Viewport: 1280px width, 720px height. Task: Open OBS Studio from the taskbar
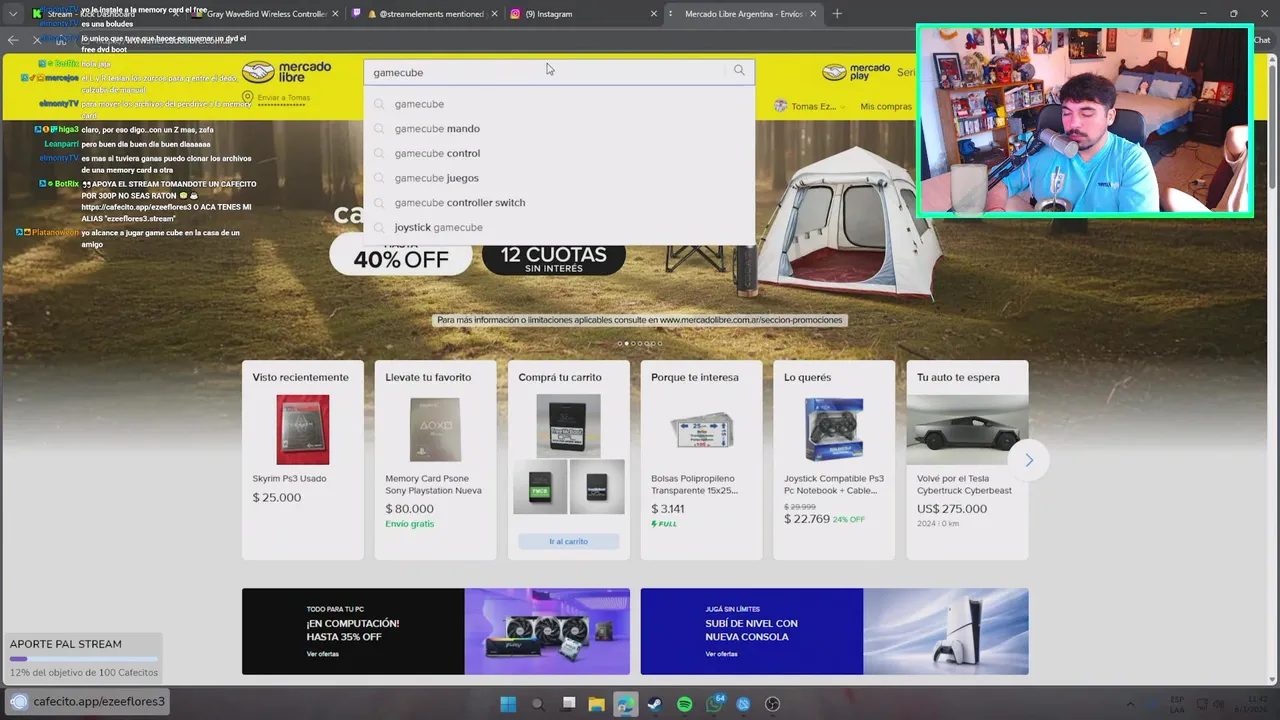click(772, 704)
